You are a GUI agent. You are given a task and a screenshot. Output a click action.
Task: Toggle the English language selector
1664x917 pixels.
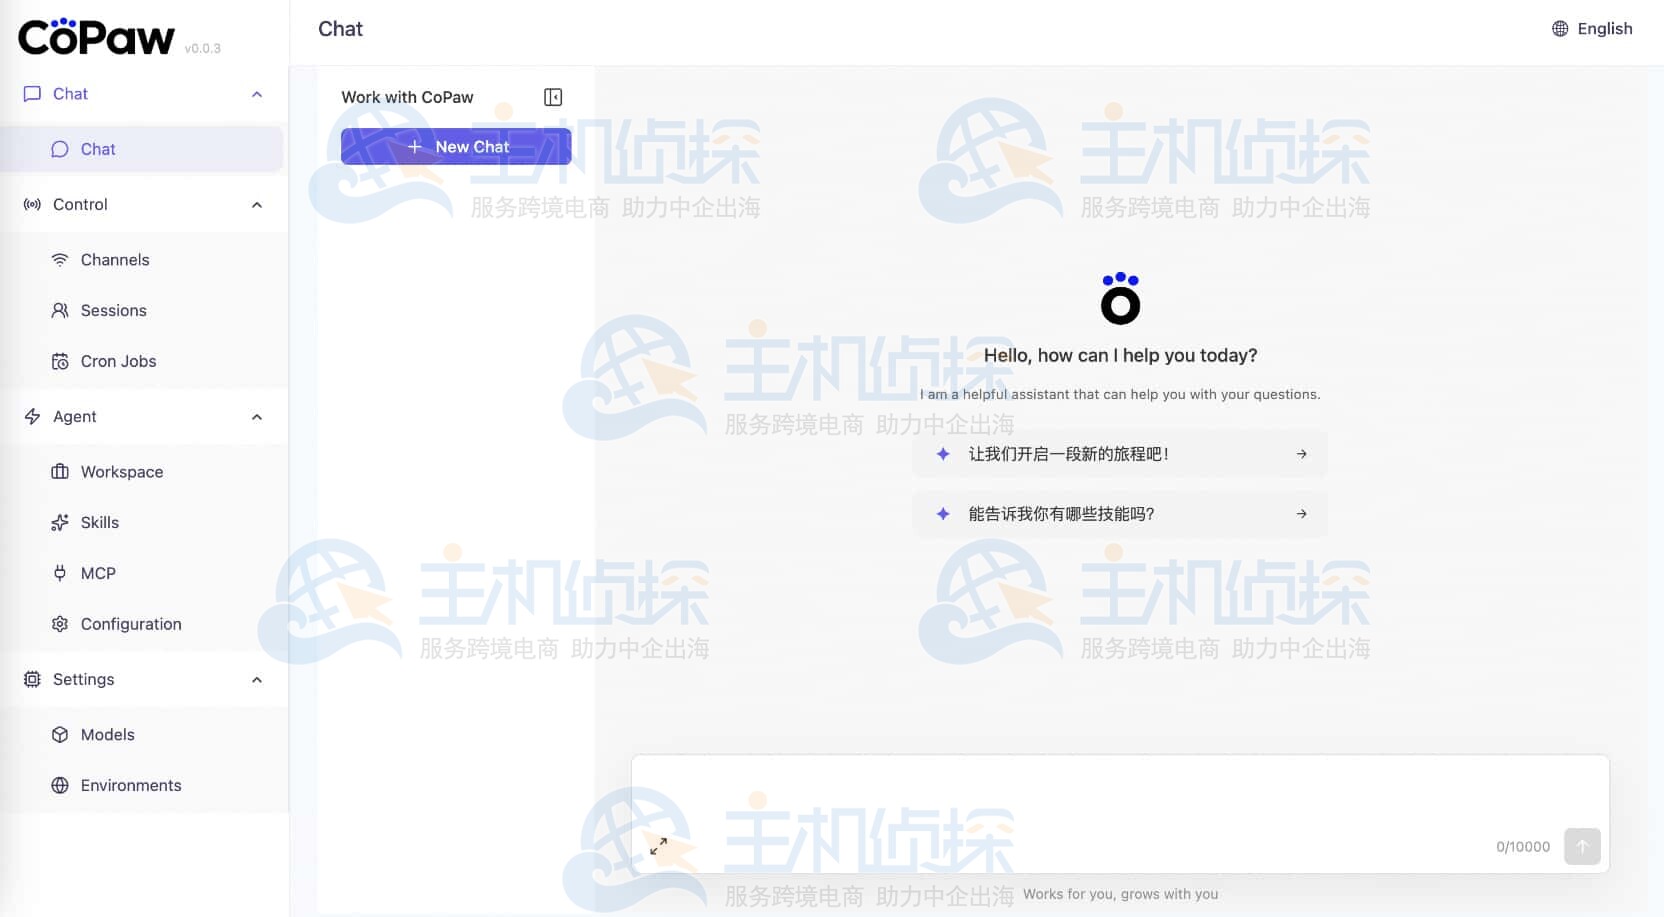[x=1592, y=28]
